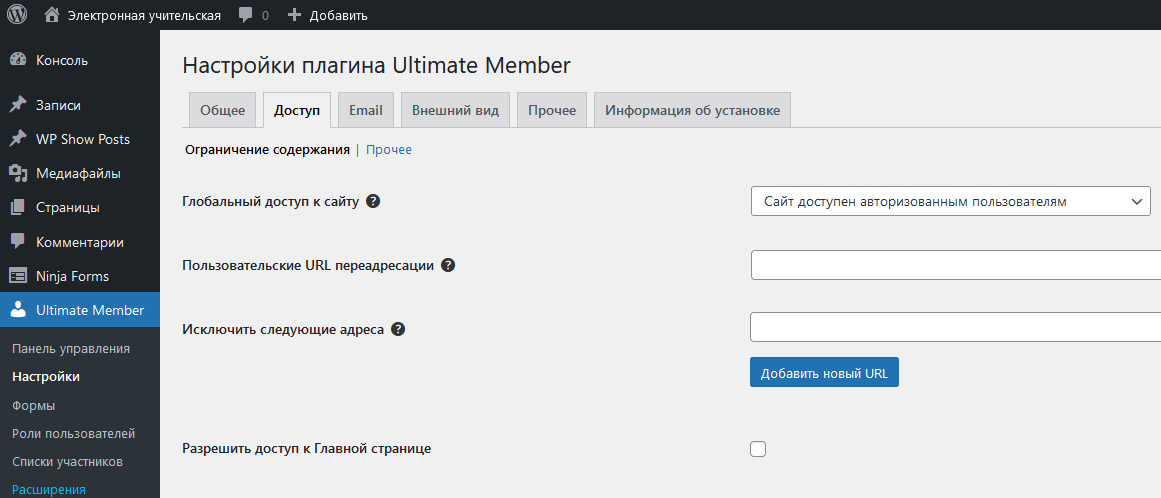
Task: Click Добавить in the admin bar
Action: (338, 15)
